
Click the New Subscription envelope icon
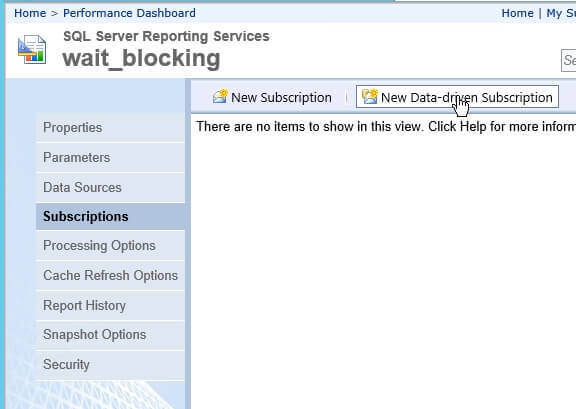point(220,97)
